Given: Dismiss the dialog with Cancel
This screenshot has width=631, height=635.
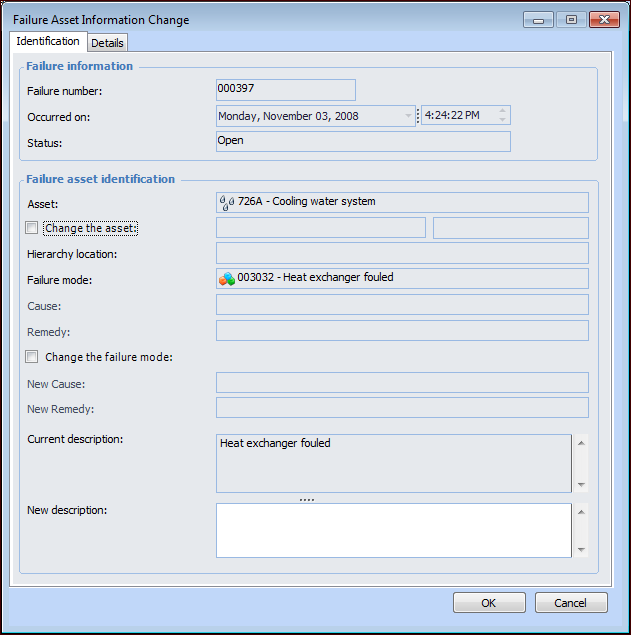Looking at the screenshot, I should coord(571,603).
